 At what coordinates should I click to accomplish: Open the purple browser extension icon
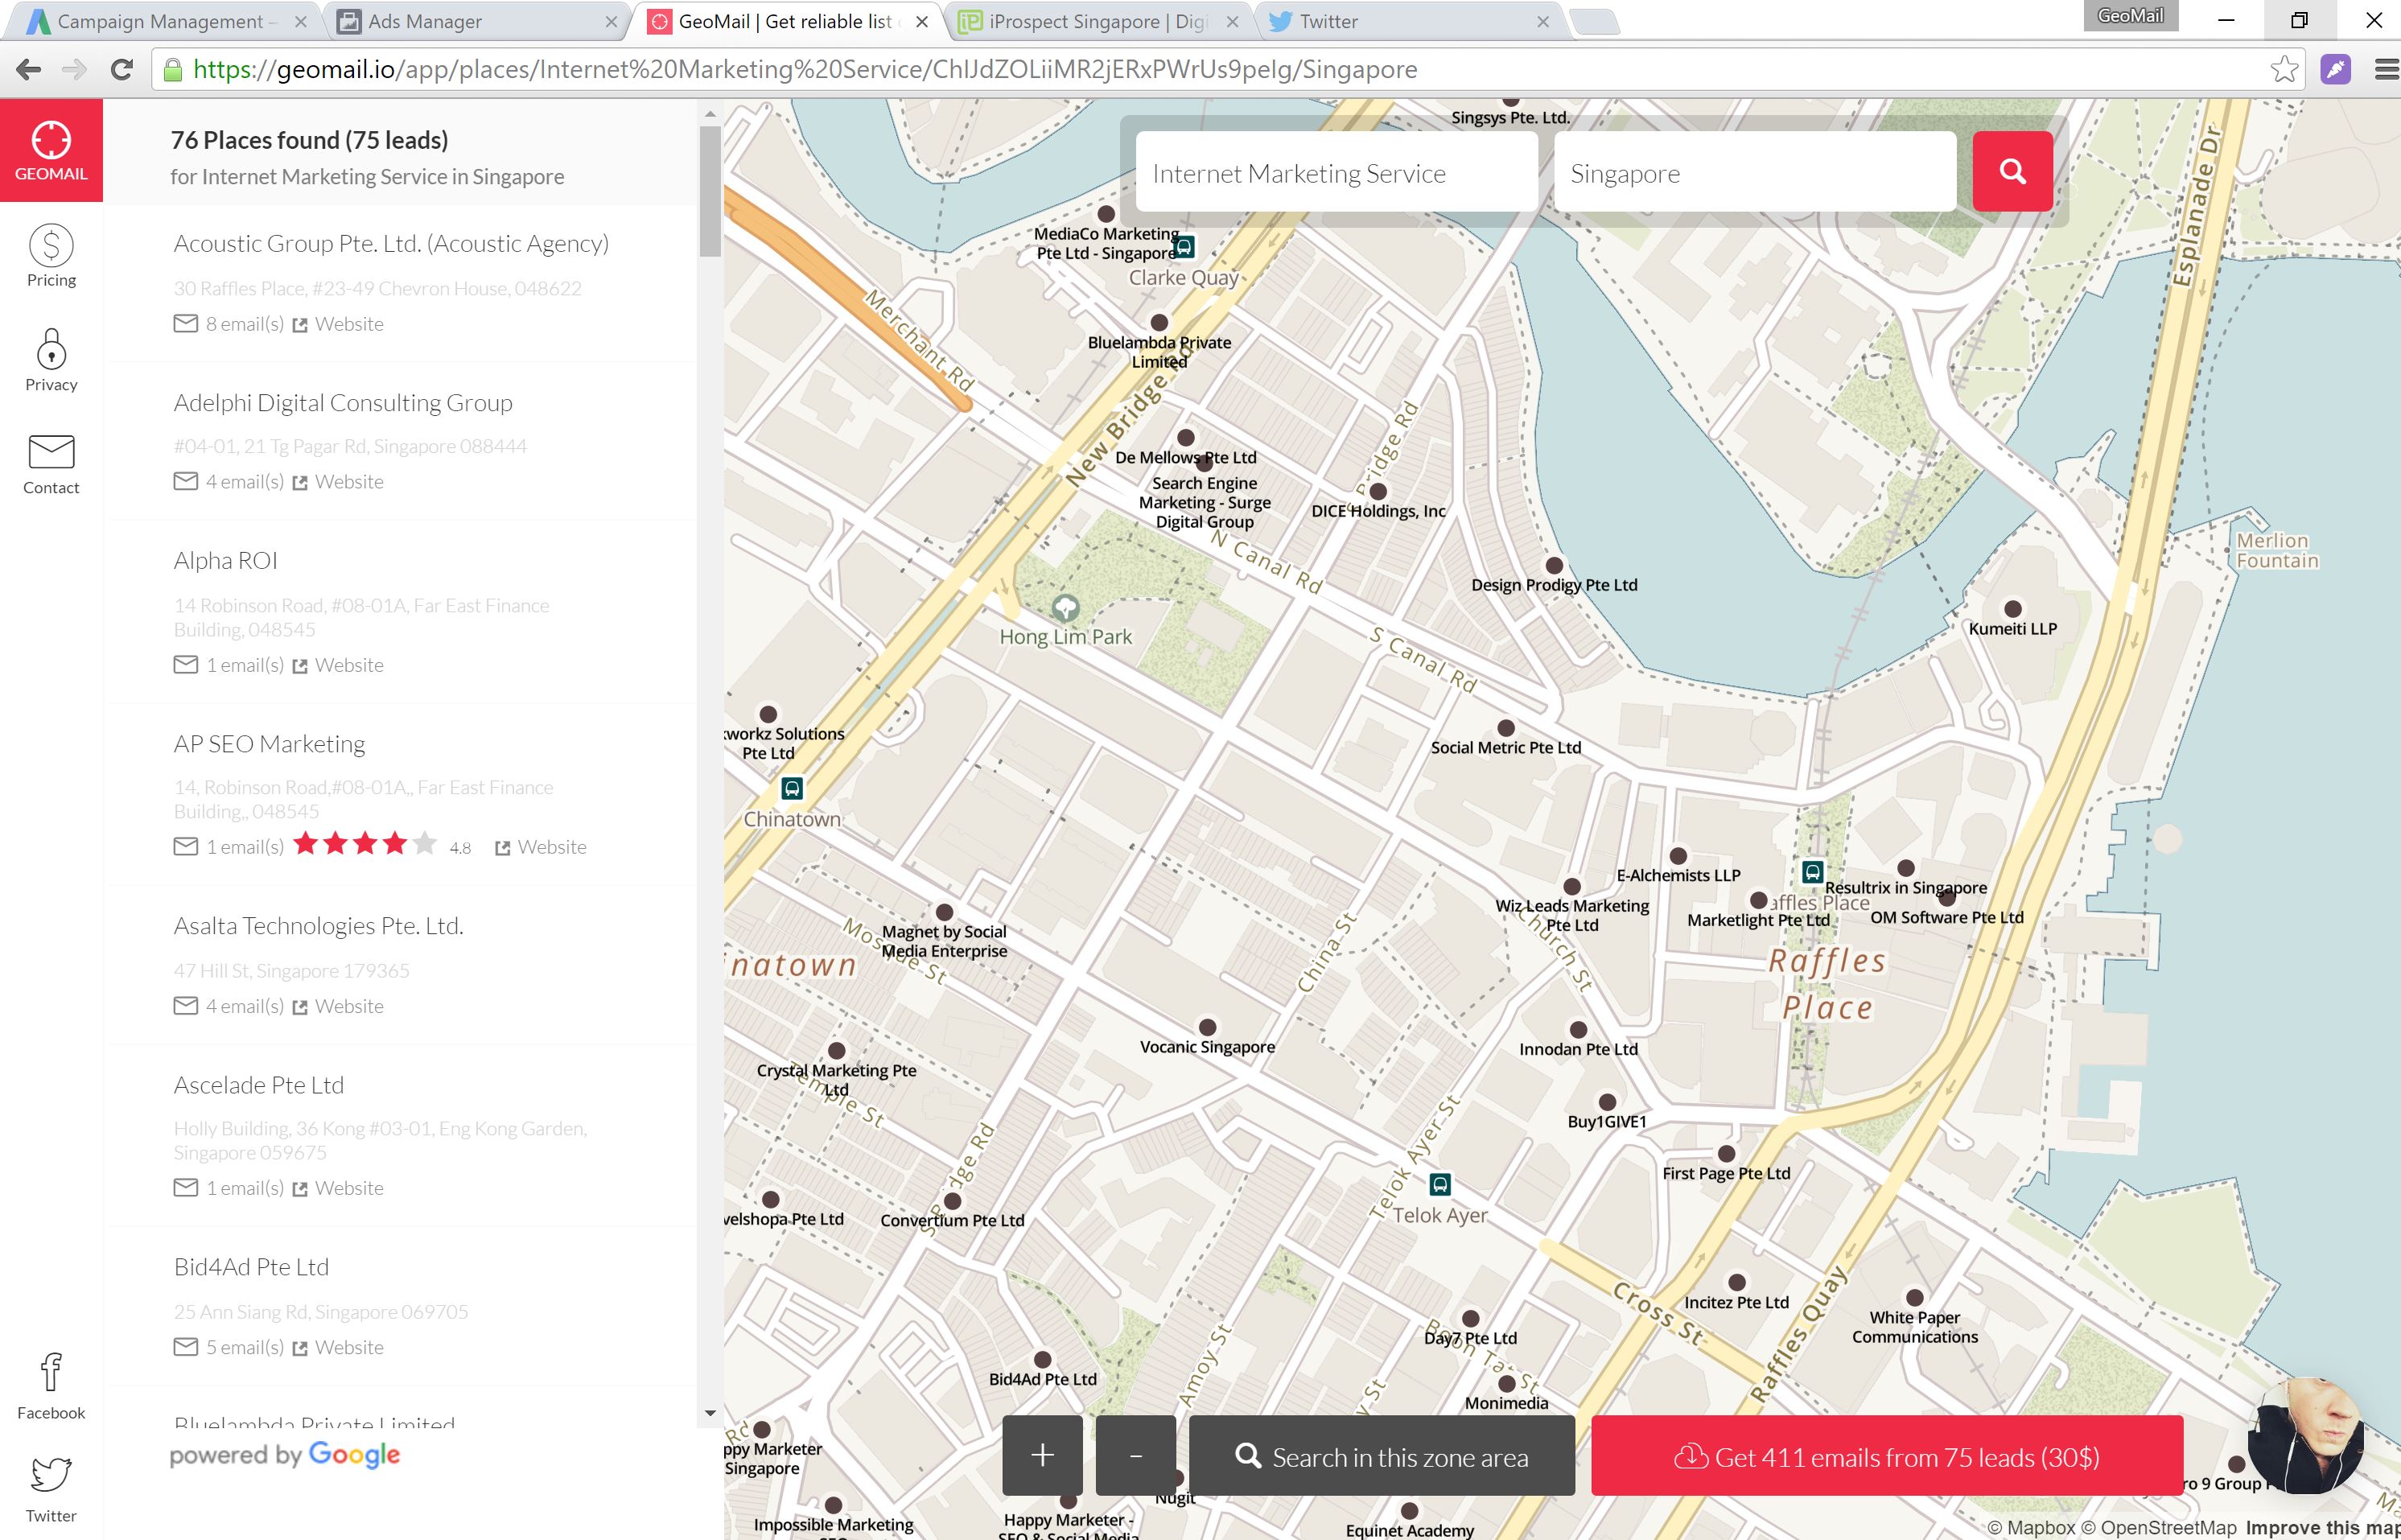coord(2336,69)
